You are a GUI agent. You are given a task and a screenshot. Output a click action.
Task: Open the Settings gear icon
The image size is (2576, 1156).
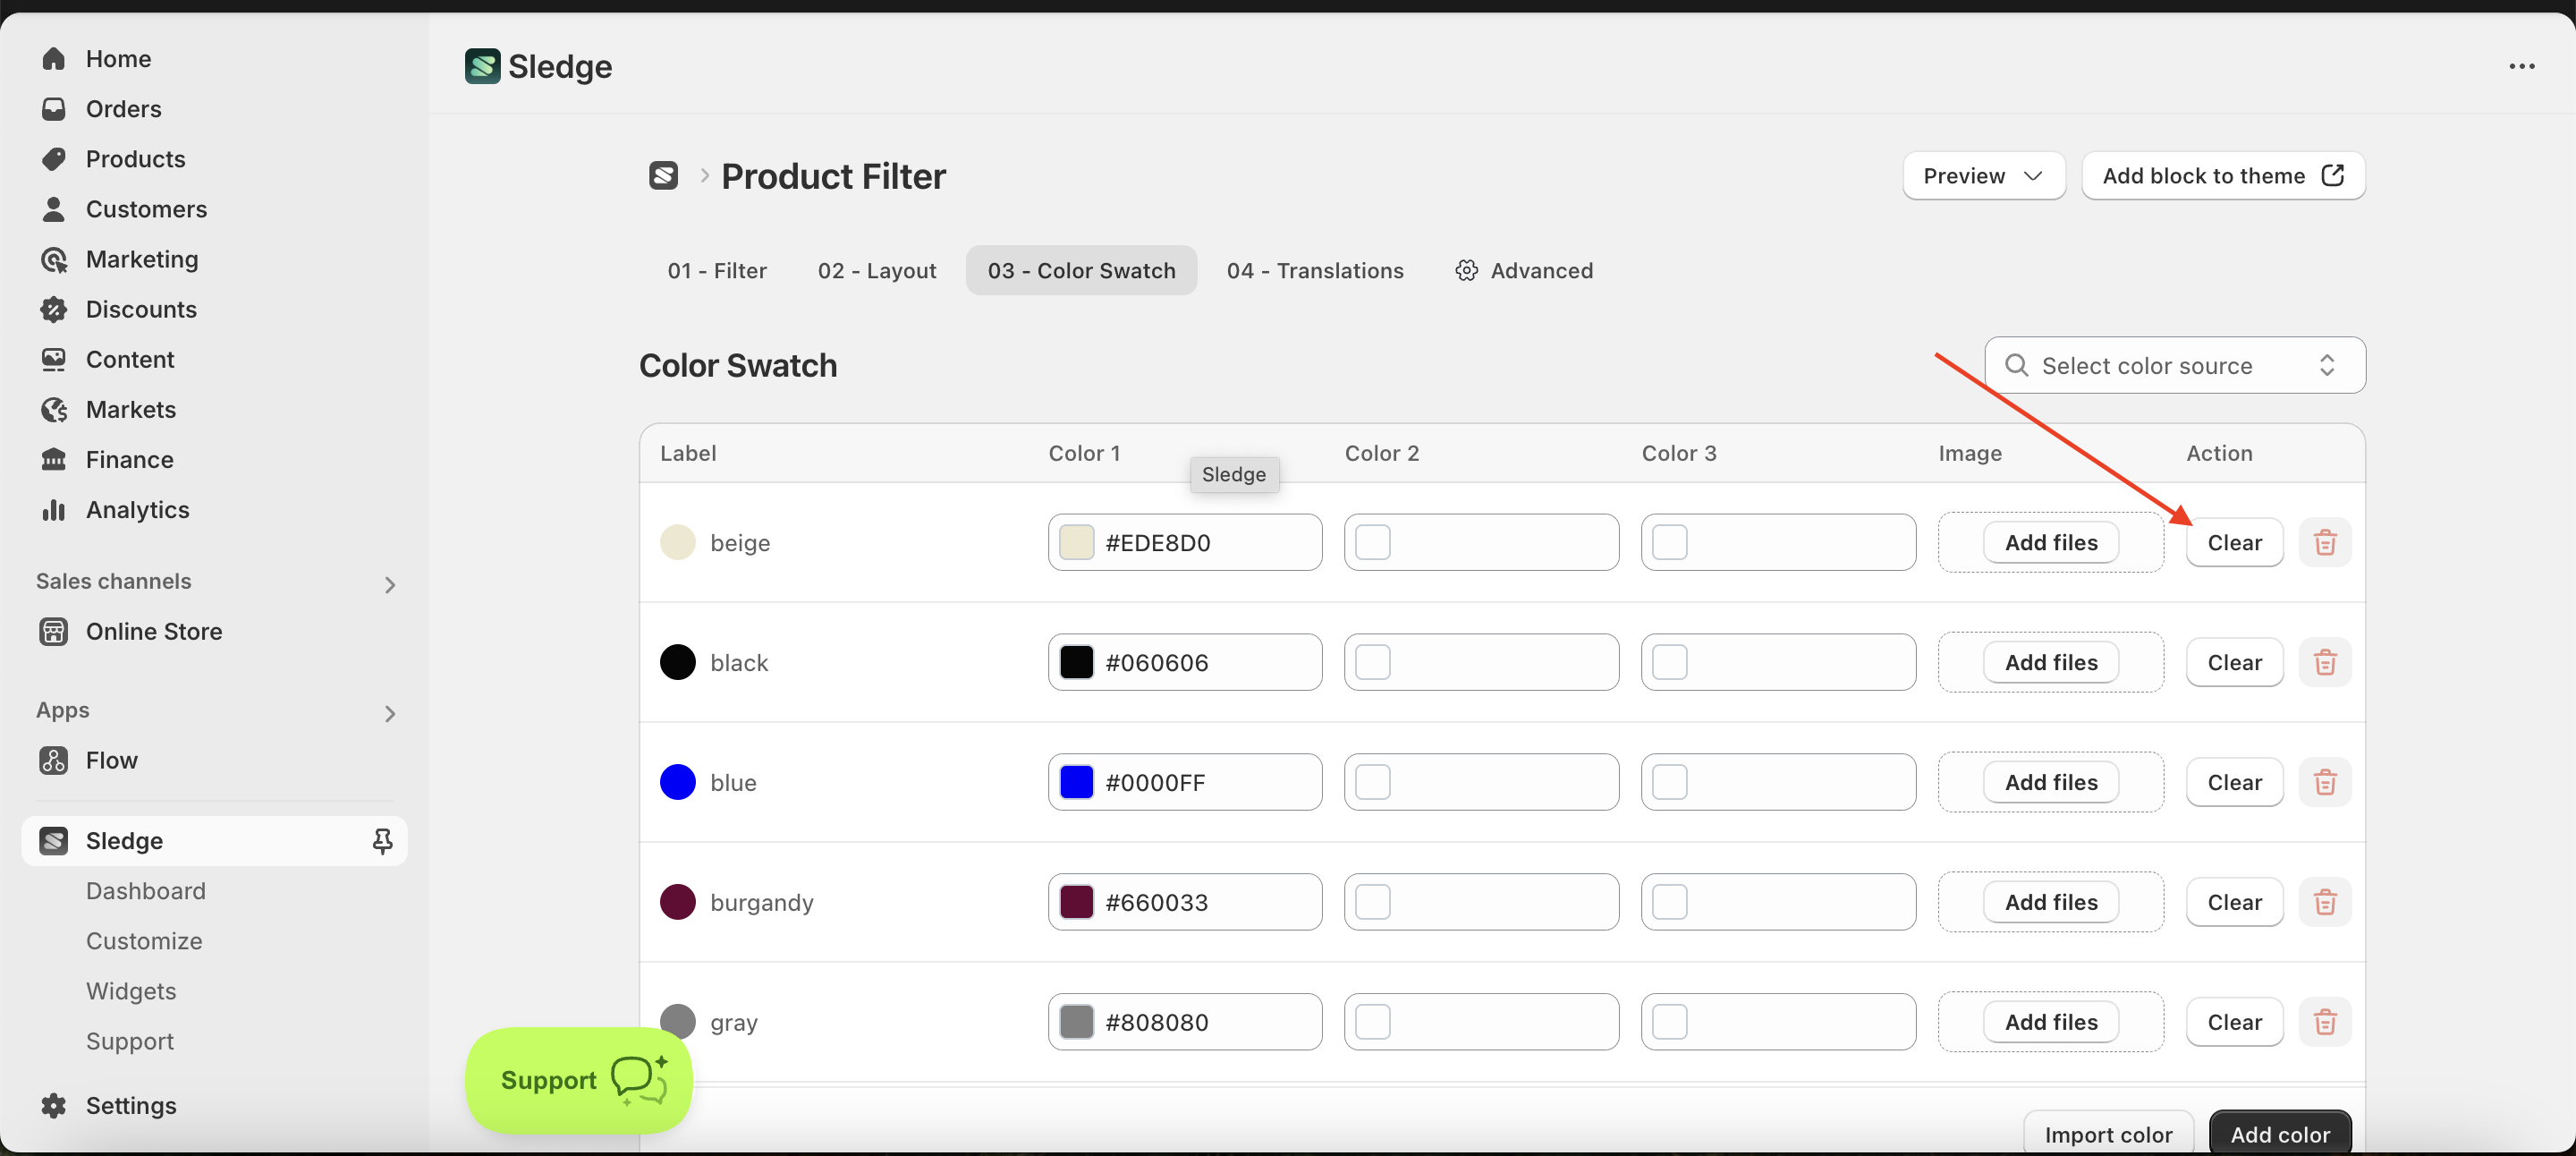53,1105
